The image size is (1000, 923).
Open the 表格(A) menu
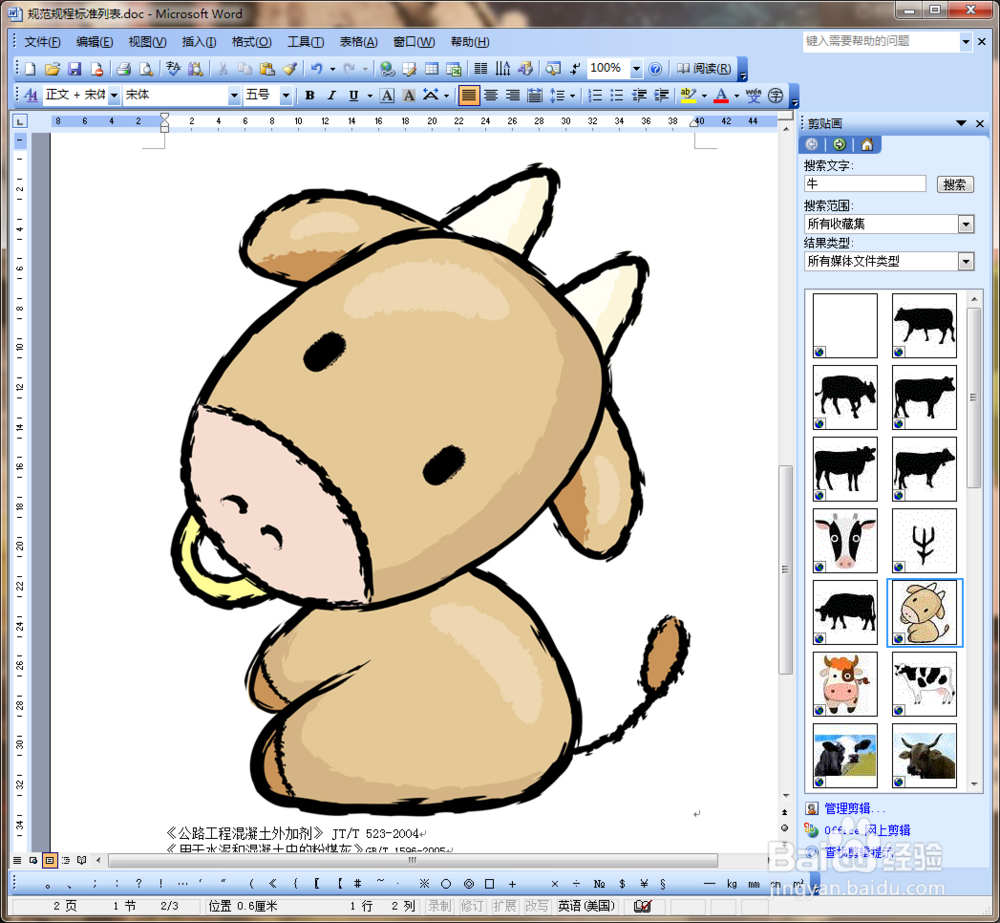tap(358, 42)
